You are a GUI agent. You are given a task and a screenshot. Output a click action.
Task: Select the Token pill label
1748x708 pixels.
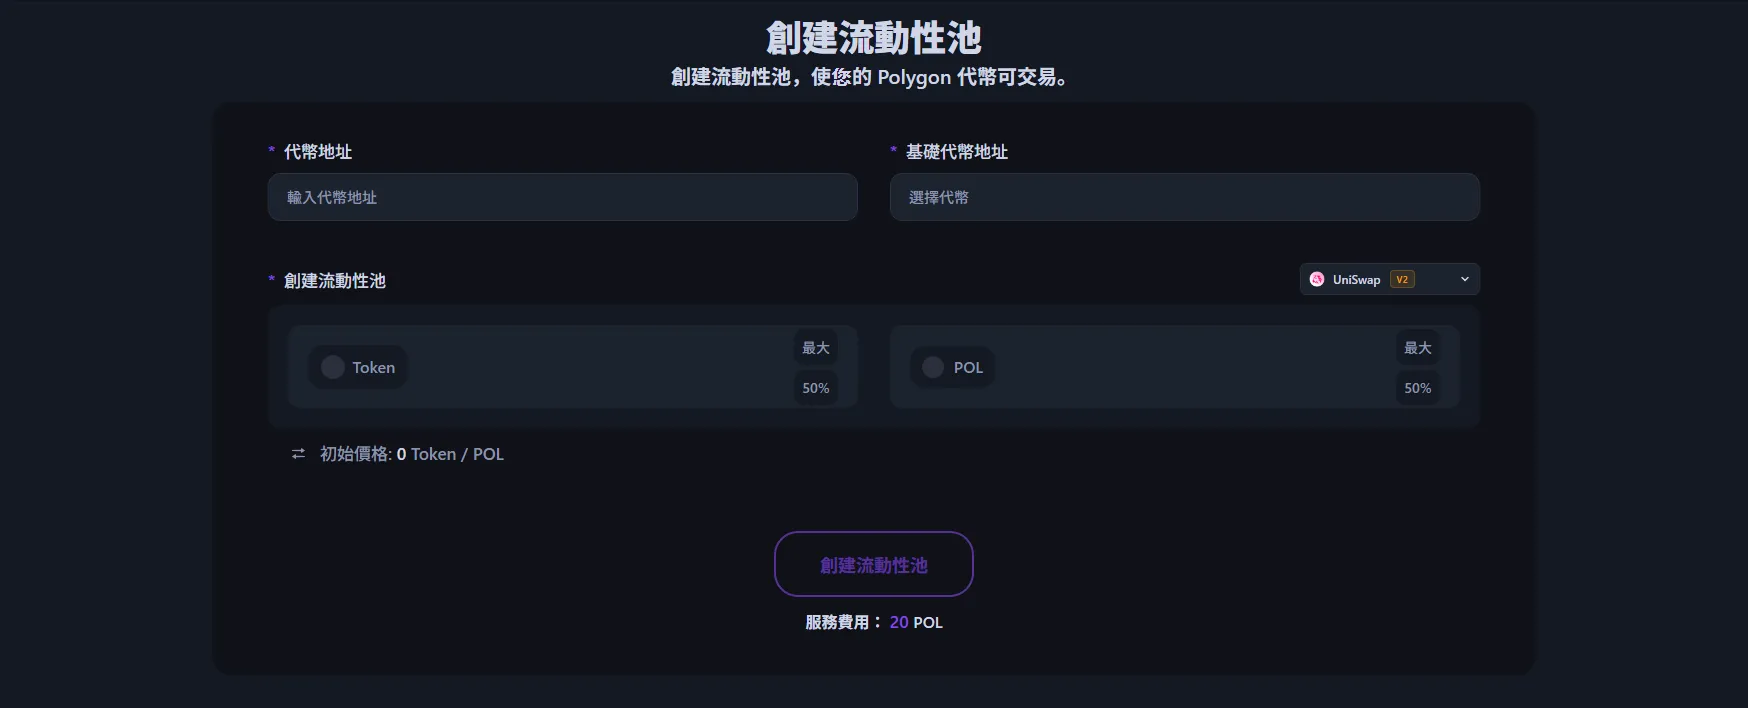coord(373,368)
